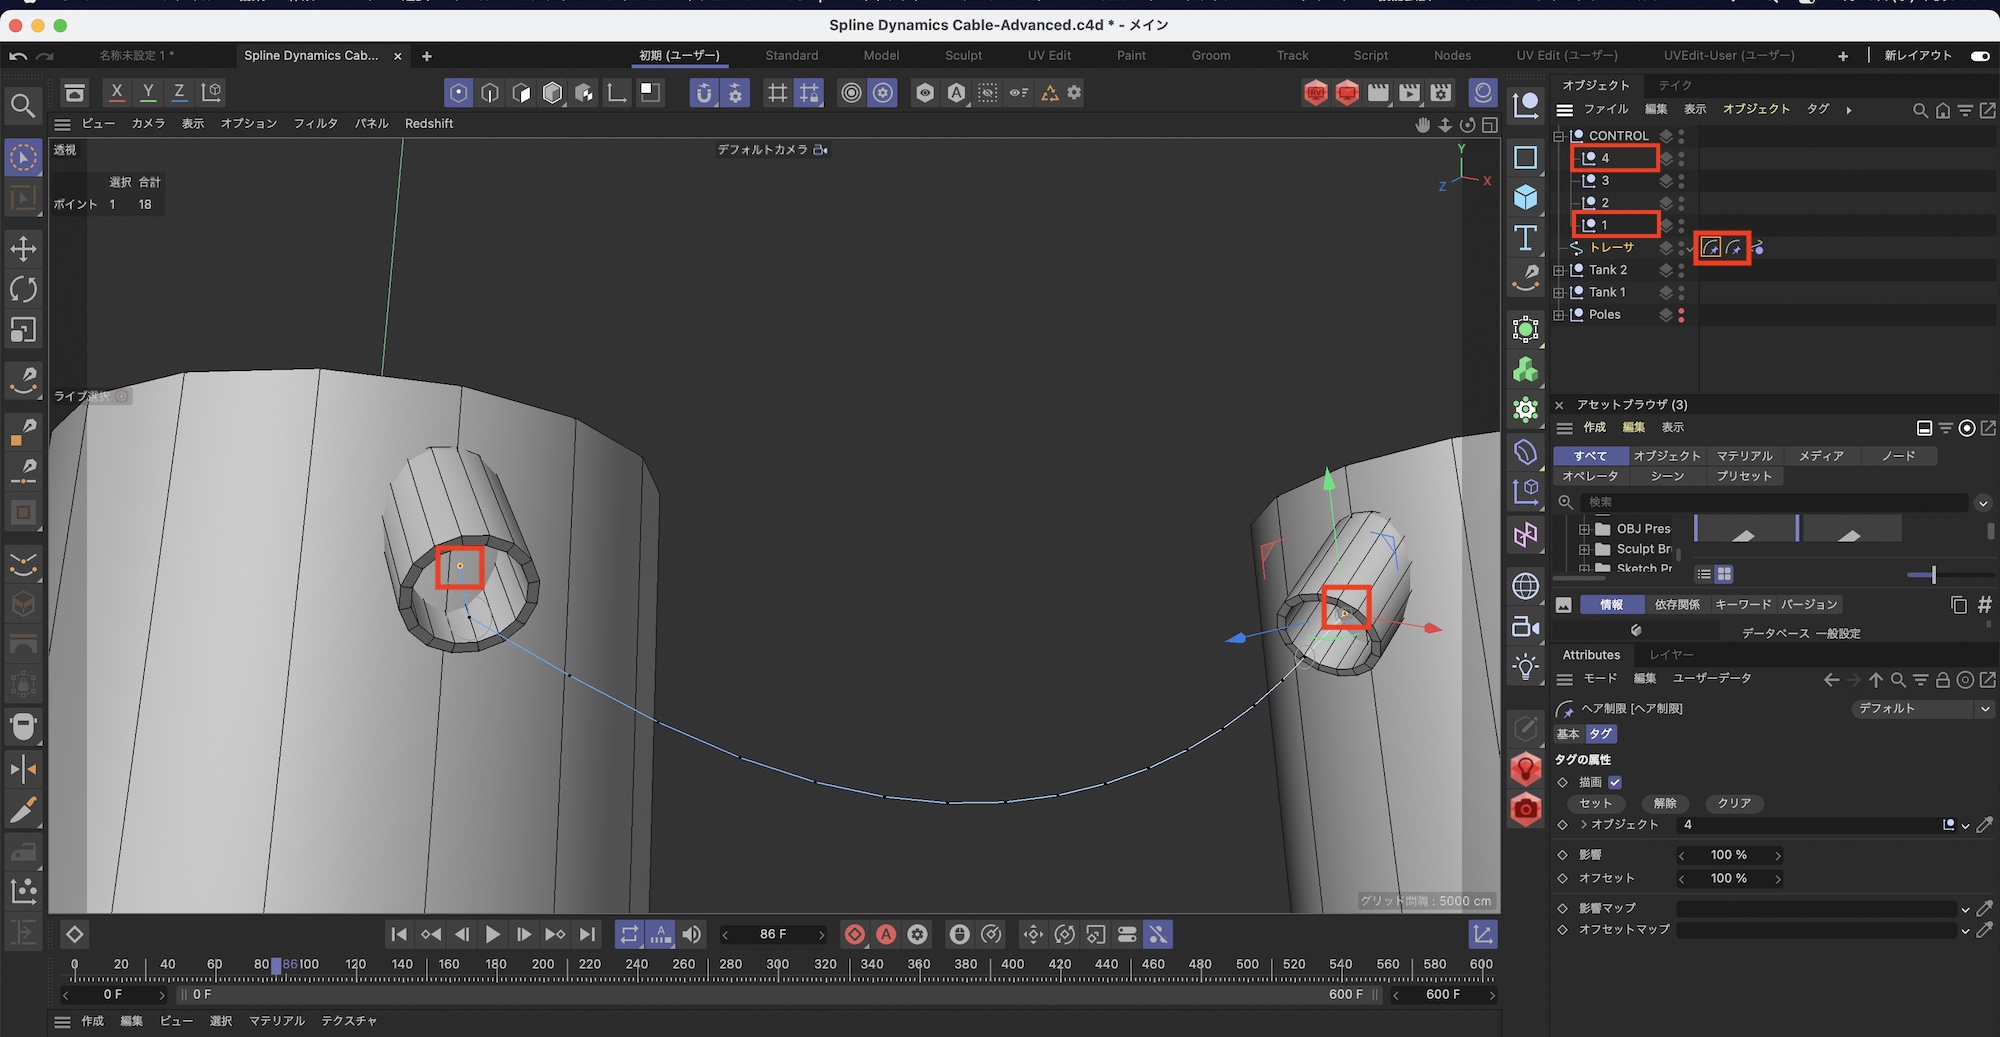Click the セット button
Screen dimensions: 2000x1037
(1595, 803)
